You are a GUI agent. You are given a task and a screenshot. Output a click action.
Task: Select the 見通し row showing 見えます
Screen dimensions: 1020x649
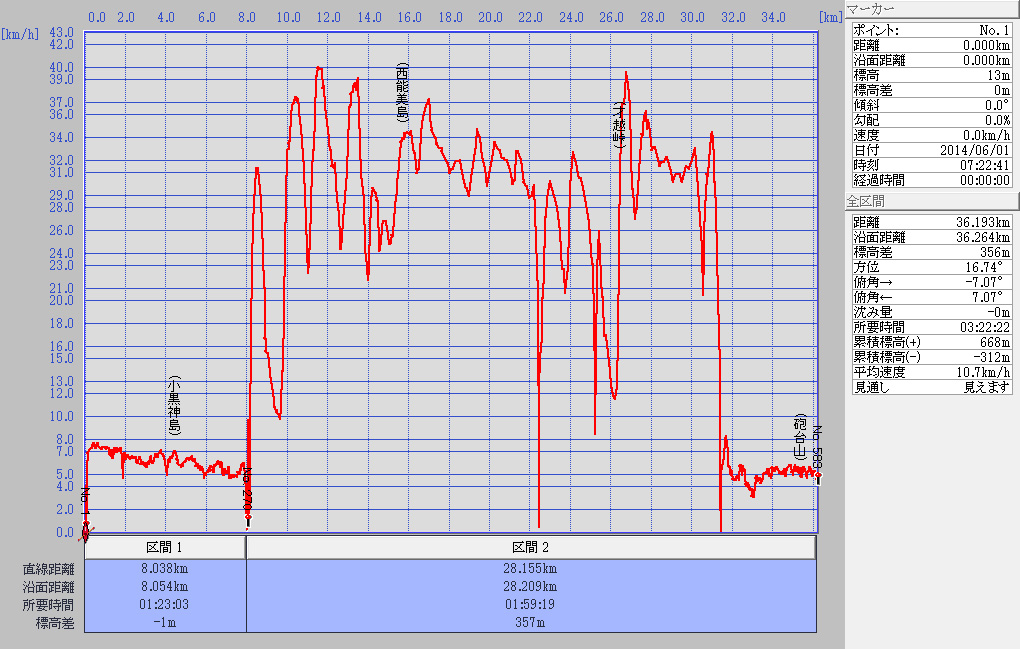click(x=932, y=387)
